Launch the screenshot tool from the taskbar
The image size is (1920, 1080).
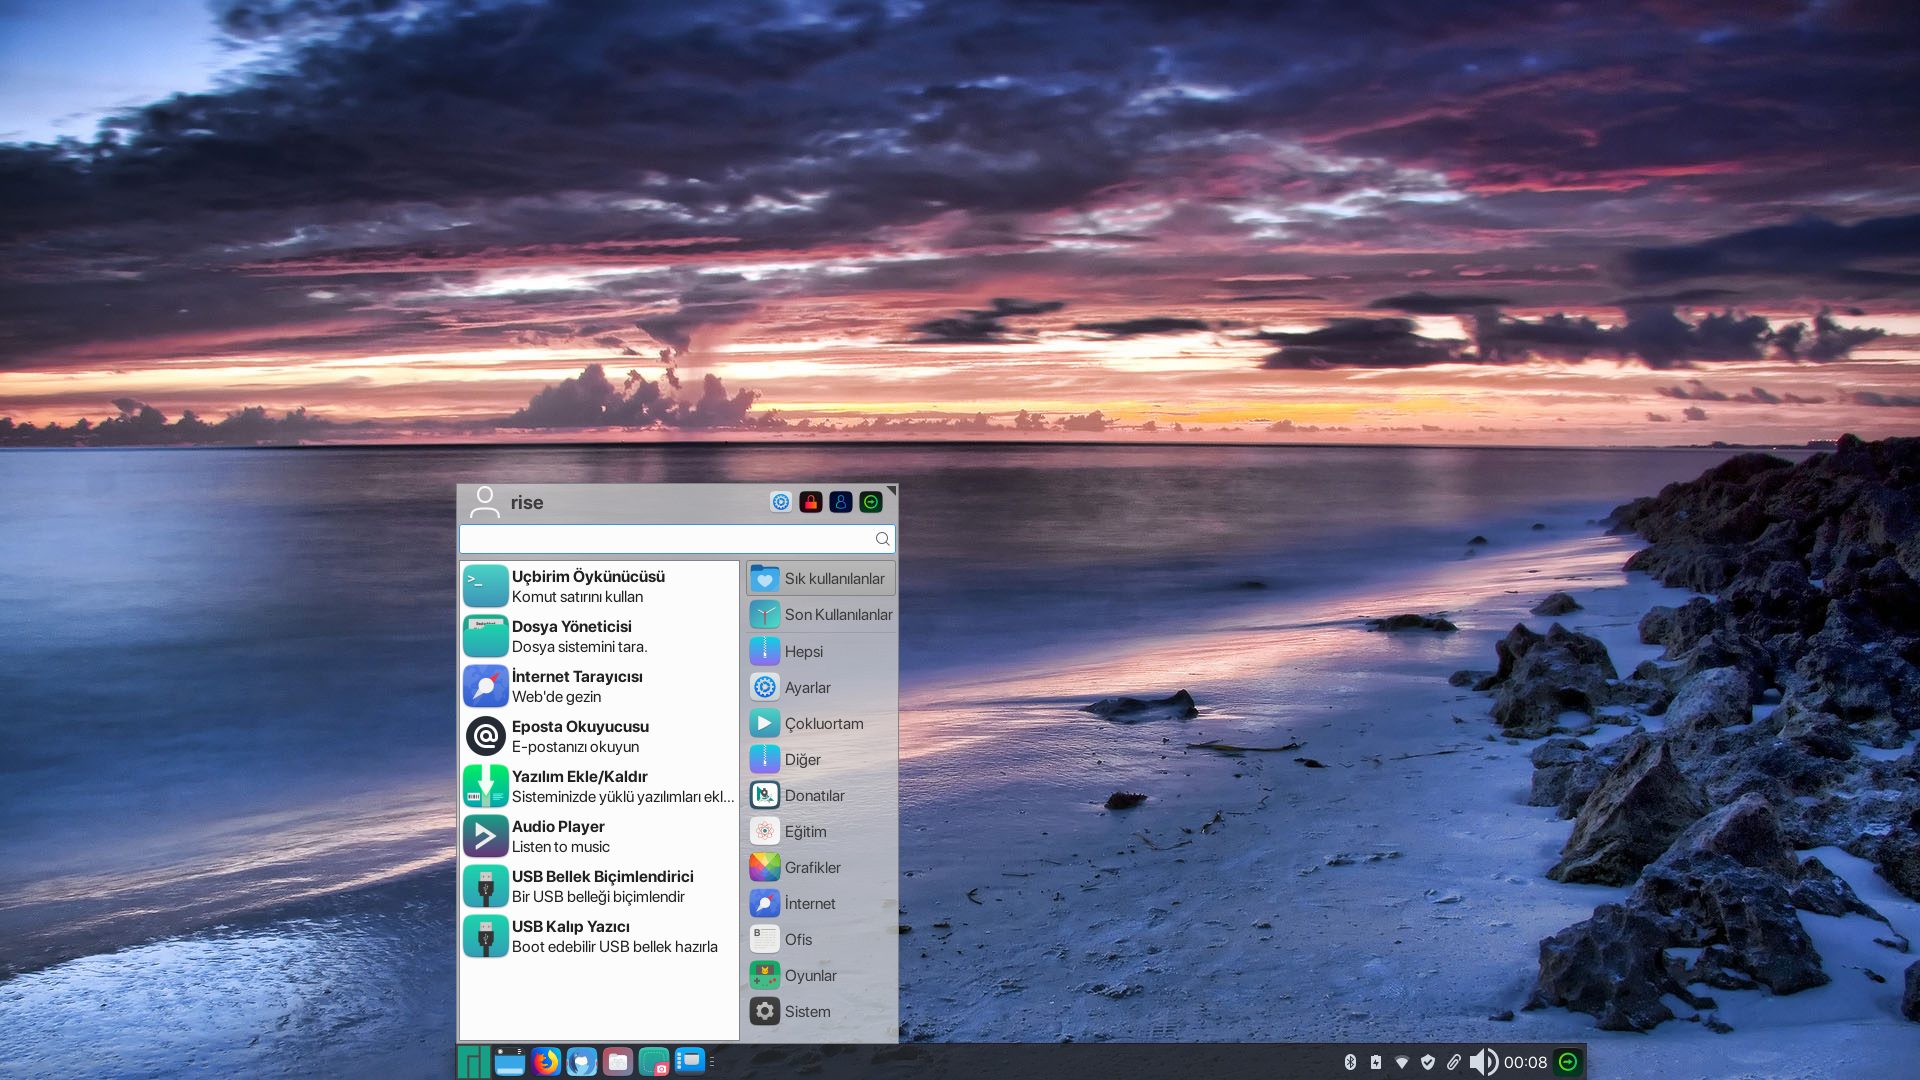(654, 1062)
